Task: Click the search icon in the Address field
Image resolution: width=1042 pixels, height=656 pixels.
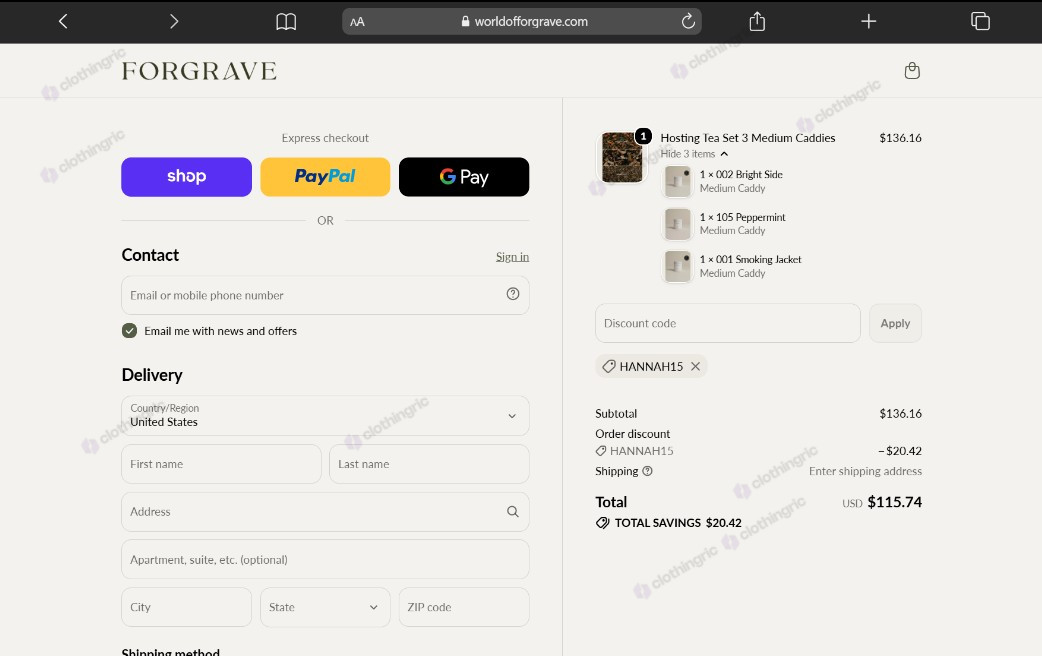Action: (x=512, y=511)
